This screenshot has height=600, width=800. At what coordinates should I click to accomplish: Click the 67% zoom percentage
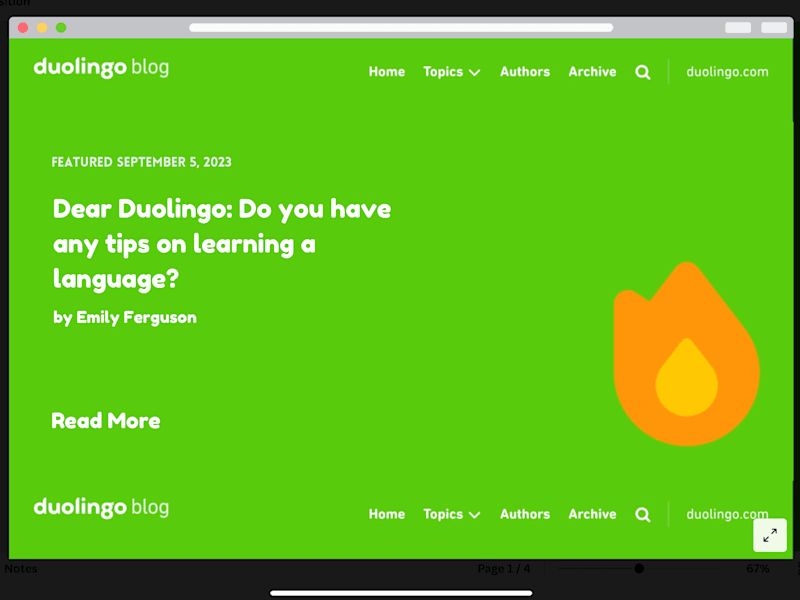[758, 568]
